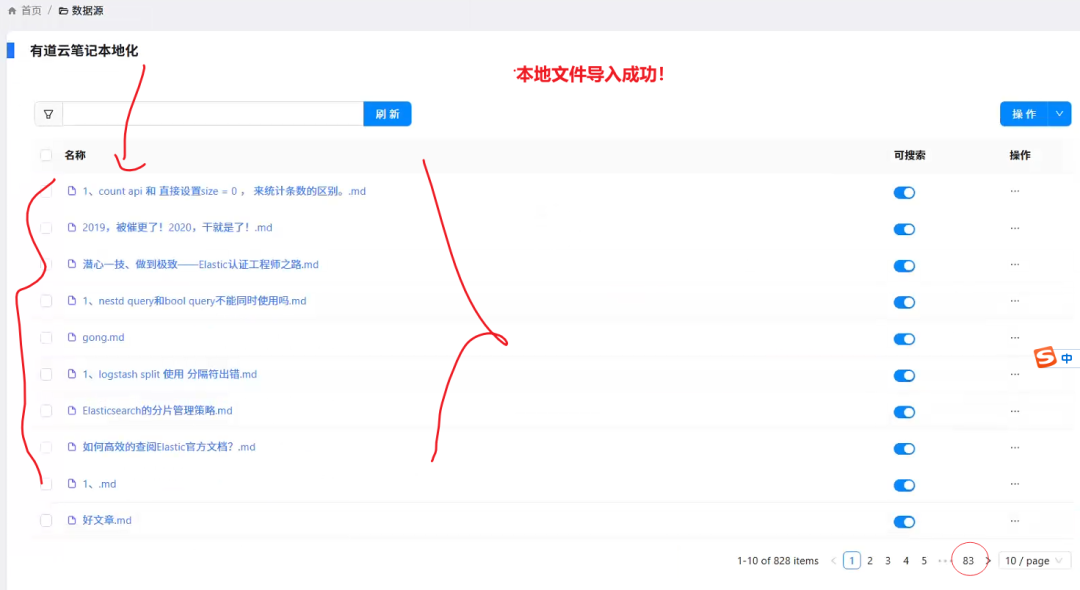Open gong.md file link
This screenshot has height=590, width=1080.
coord(103,337)
